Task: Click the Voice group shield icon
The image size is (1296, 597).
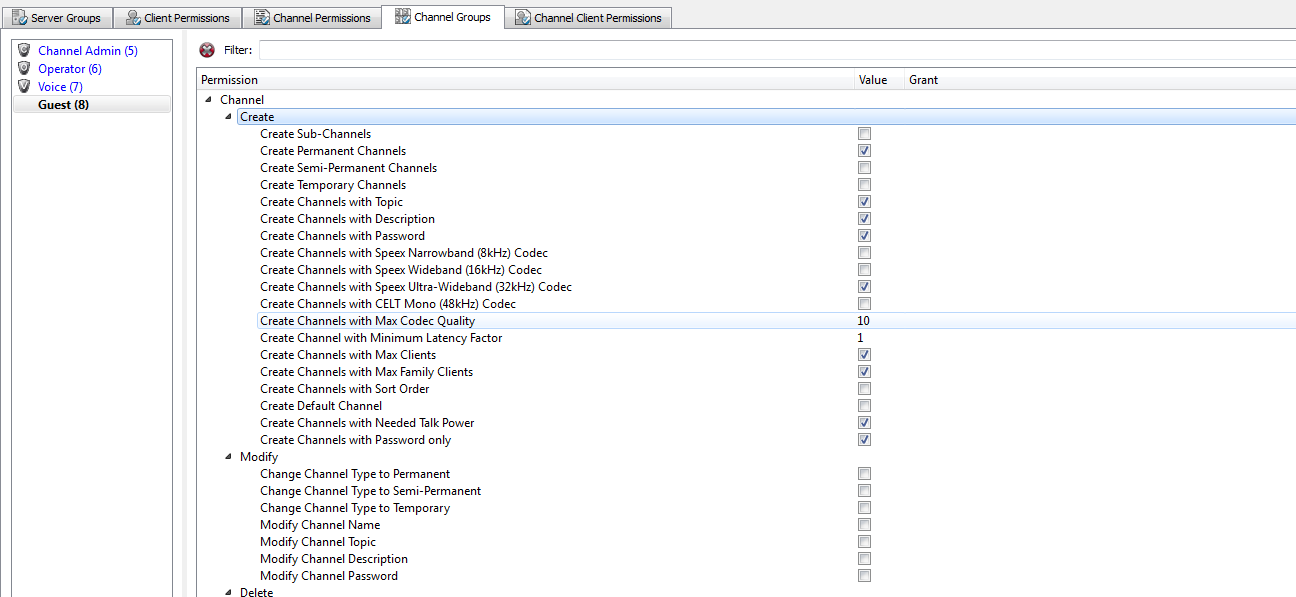Action: click(x=25, y=86)
